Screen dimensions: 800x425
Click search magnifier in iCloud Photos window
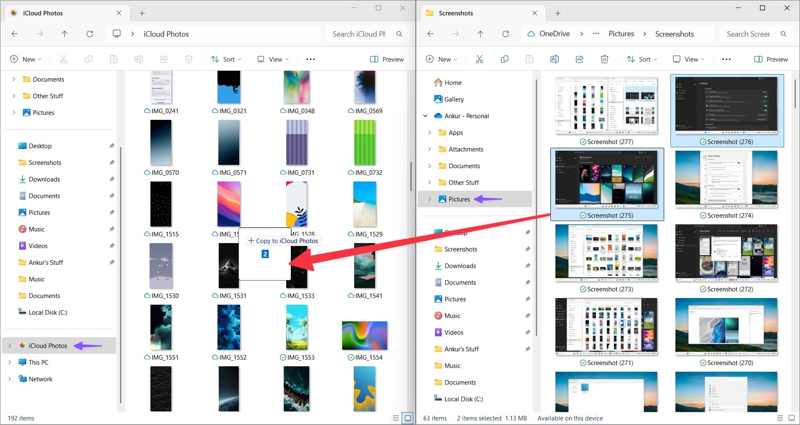399,34
